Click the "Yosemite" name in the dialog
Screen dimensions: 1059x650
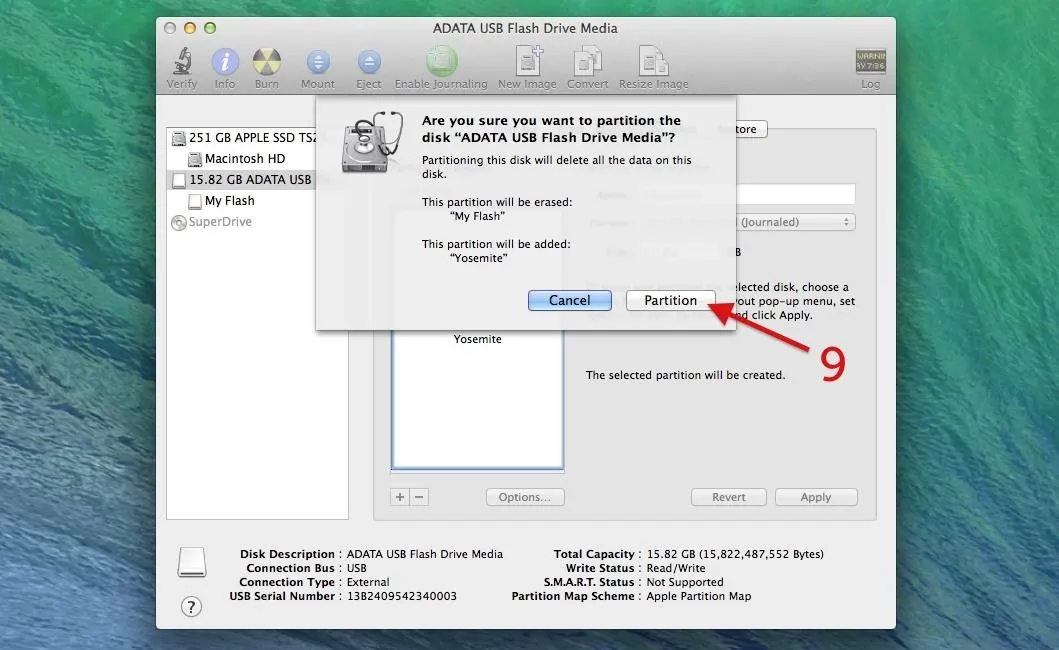tap(479, 258)
